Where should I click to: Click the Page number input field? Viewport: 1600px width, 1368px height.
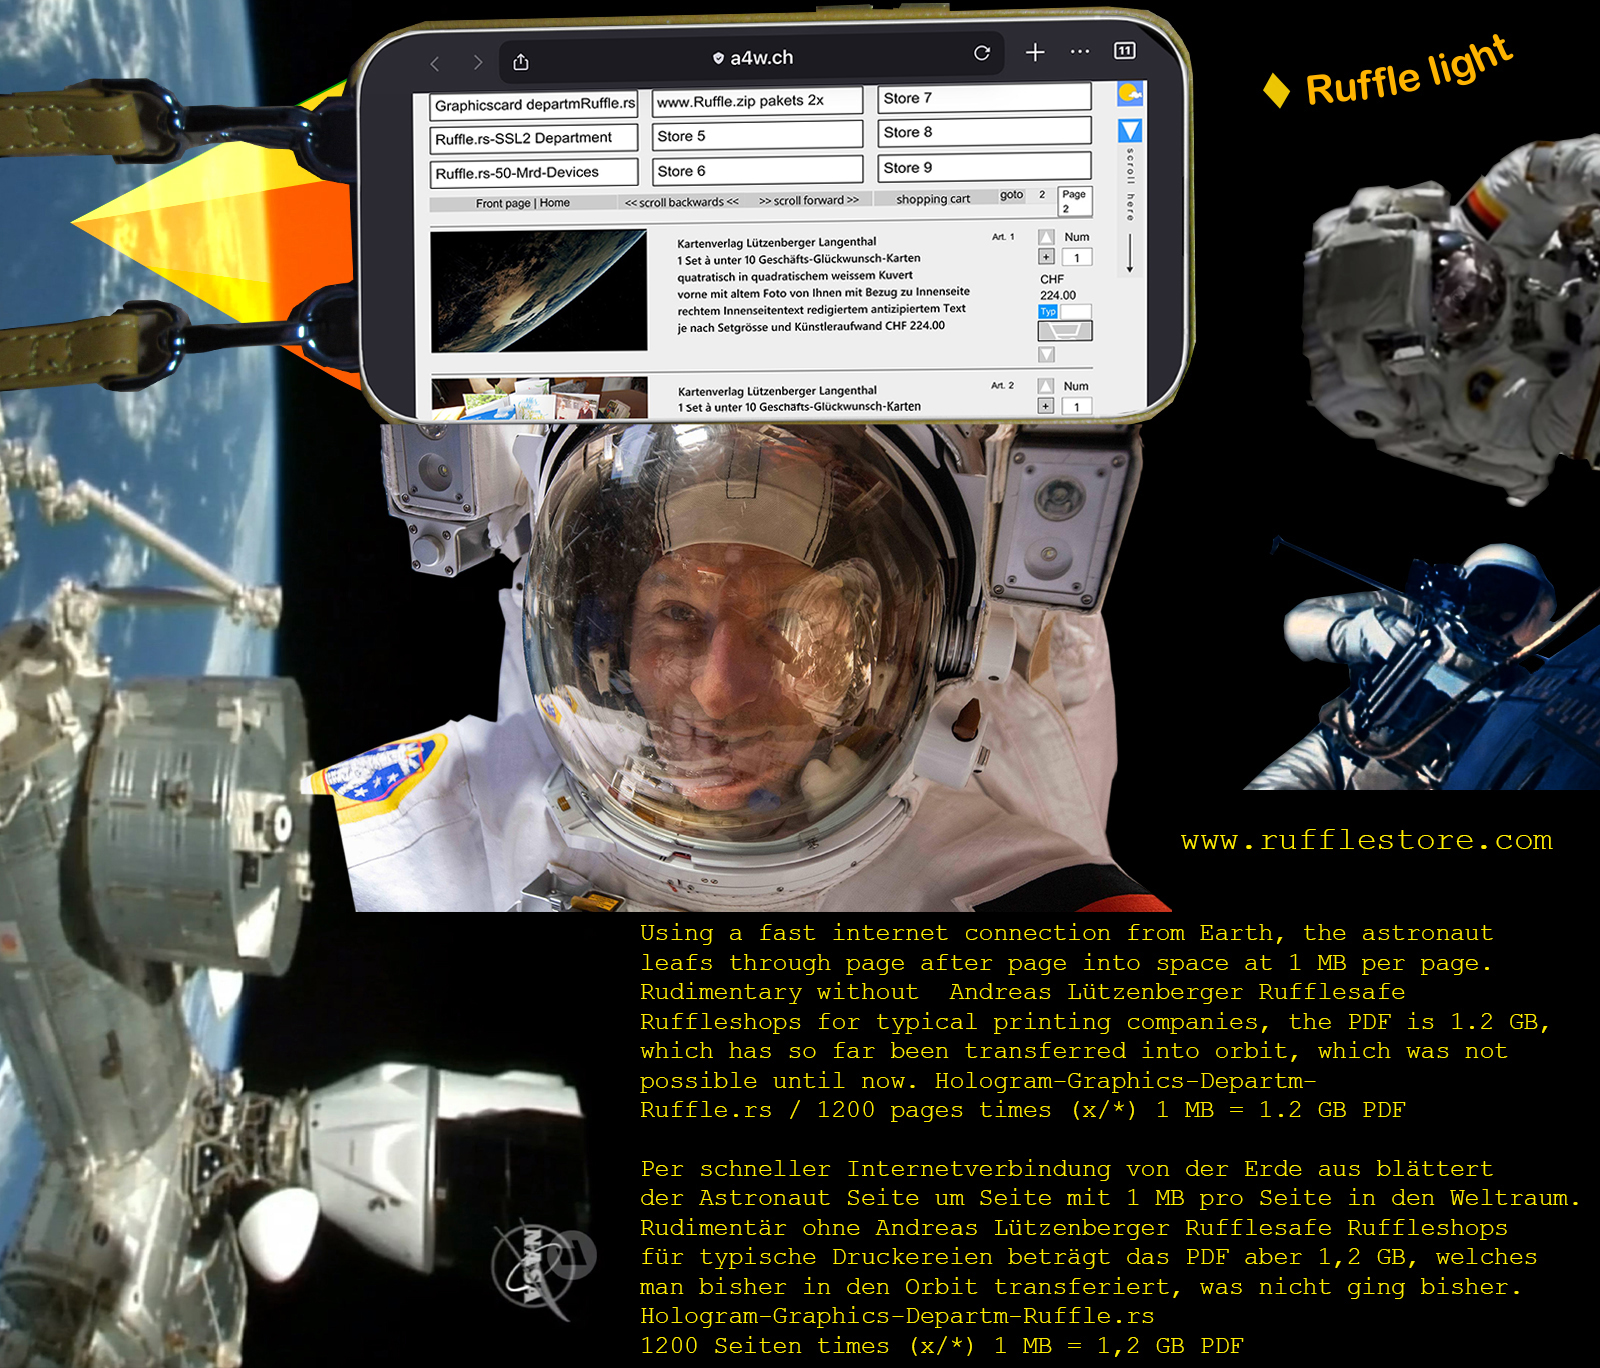point(1075,202)
